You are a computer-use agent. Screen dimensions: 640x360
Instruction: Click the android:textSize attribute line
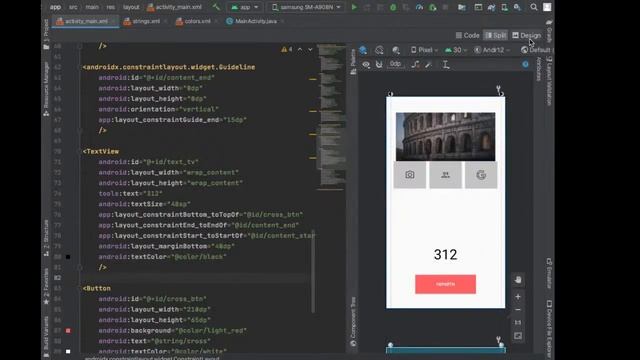tap(144, 204)
